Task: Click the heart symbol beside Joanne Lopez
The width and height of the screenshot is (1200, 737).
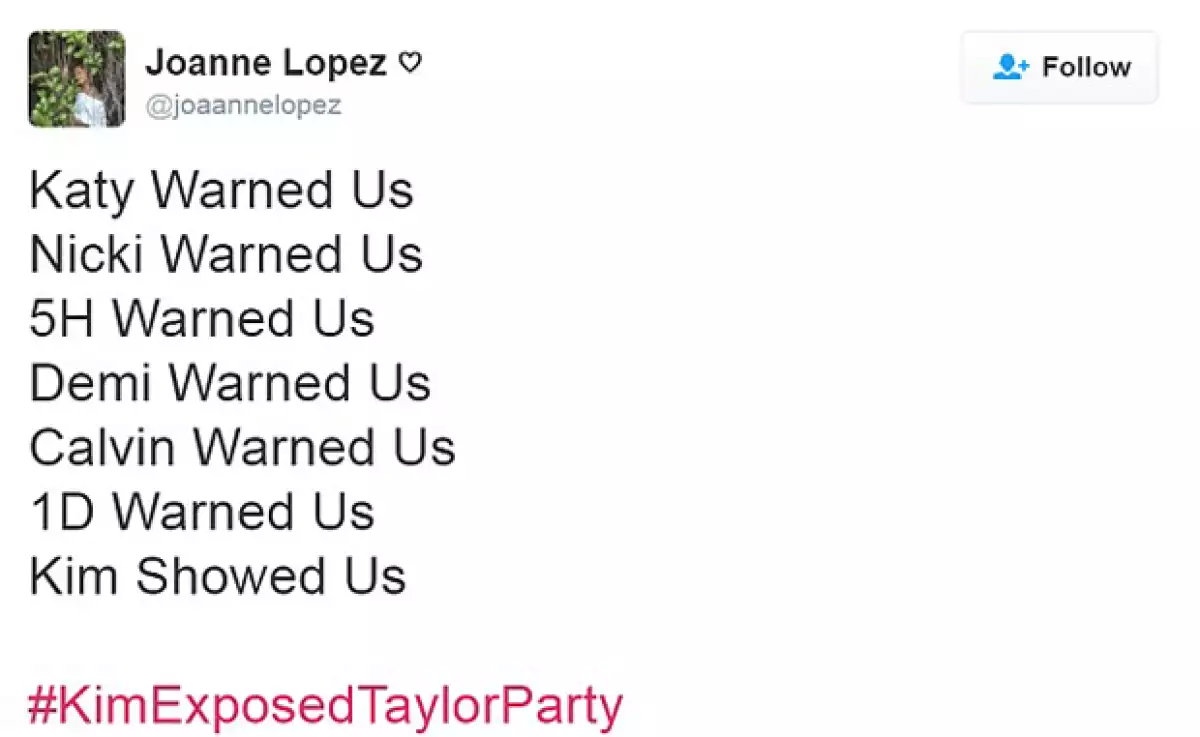Action: coord(410,63)
